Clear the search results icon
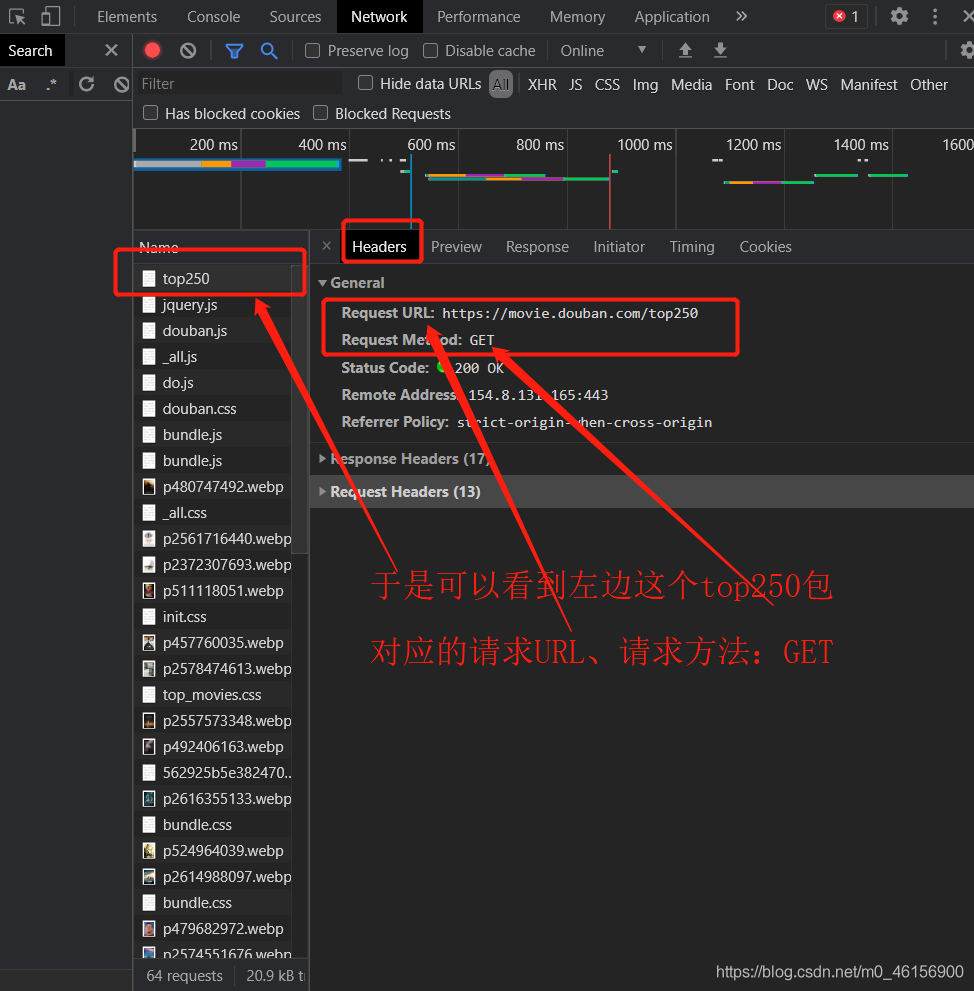Image resolution: width=974 pixels, height=991 pixels. tap(121, 83)
